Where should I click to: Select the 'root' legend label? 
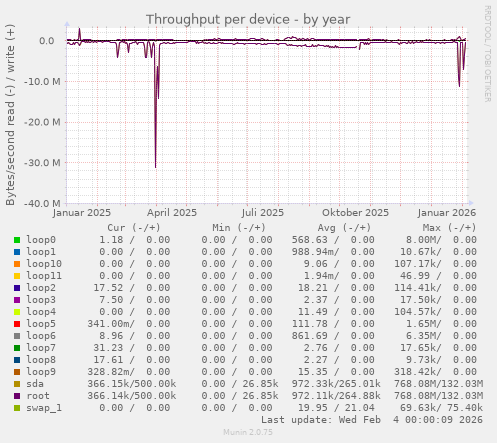tap(38, 396)
